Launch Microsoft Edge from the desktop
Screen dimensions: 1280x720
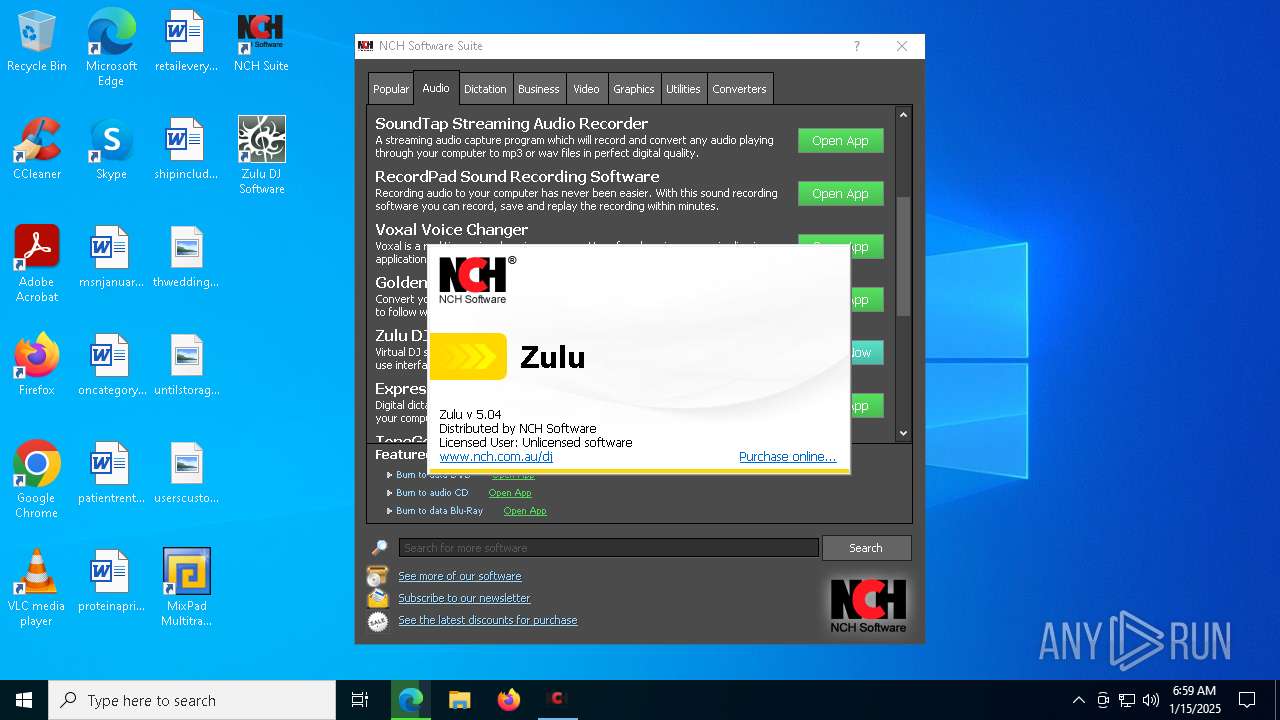pos(111,47)
